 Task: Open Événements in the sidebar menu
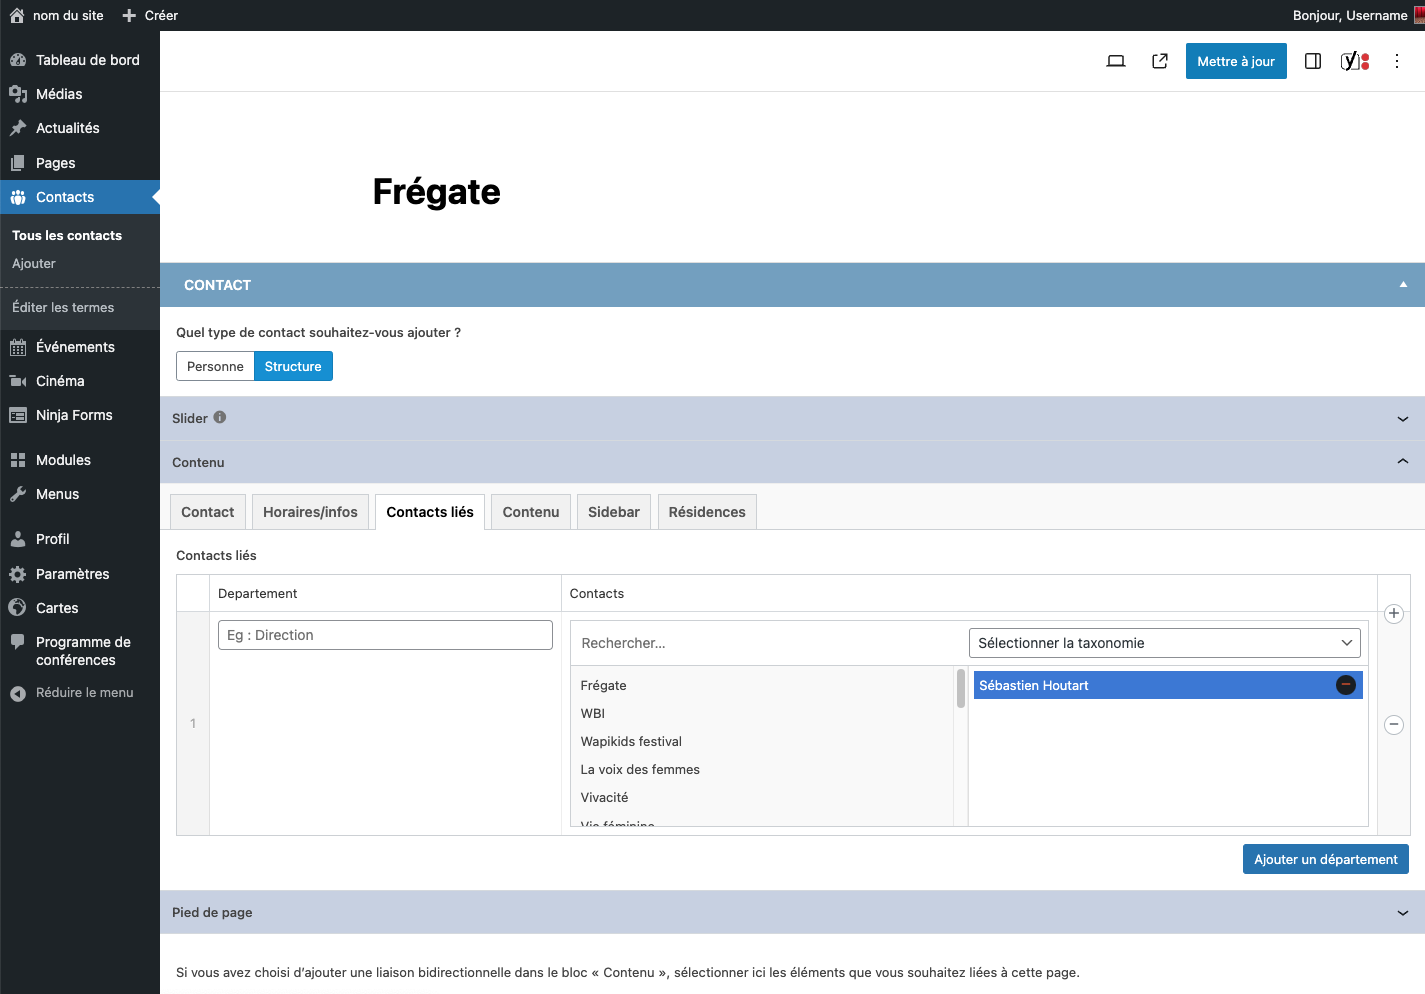(x=75, y=347)
